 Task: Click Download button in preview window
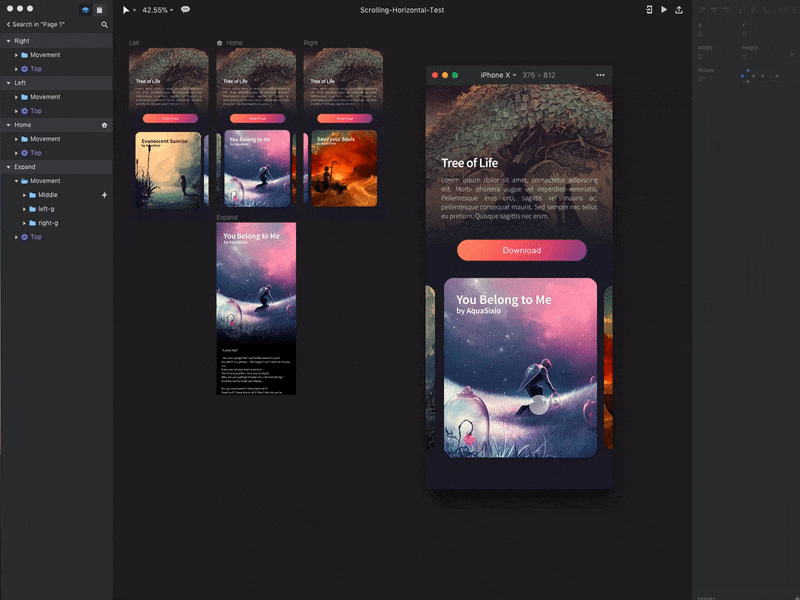521,251
